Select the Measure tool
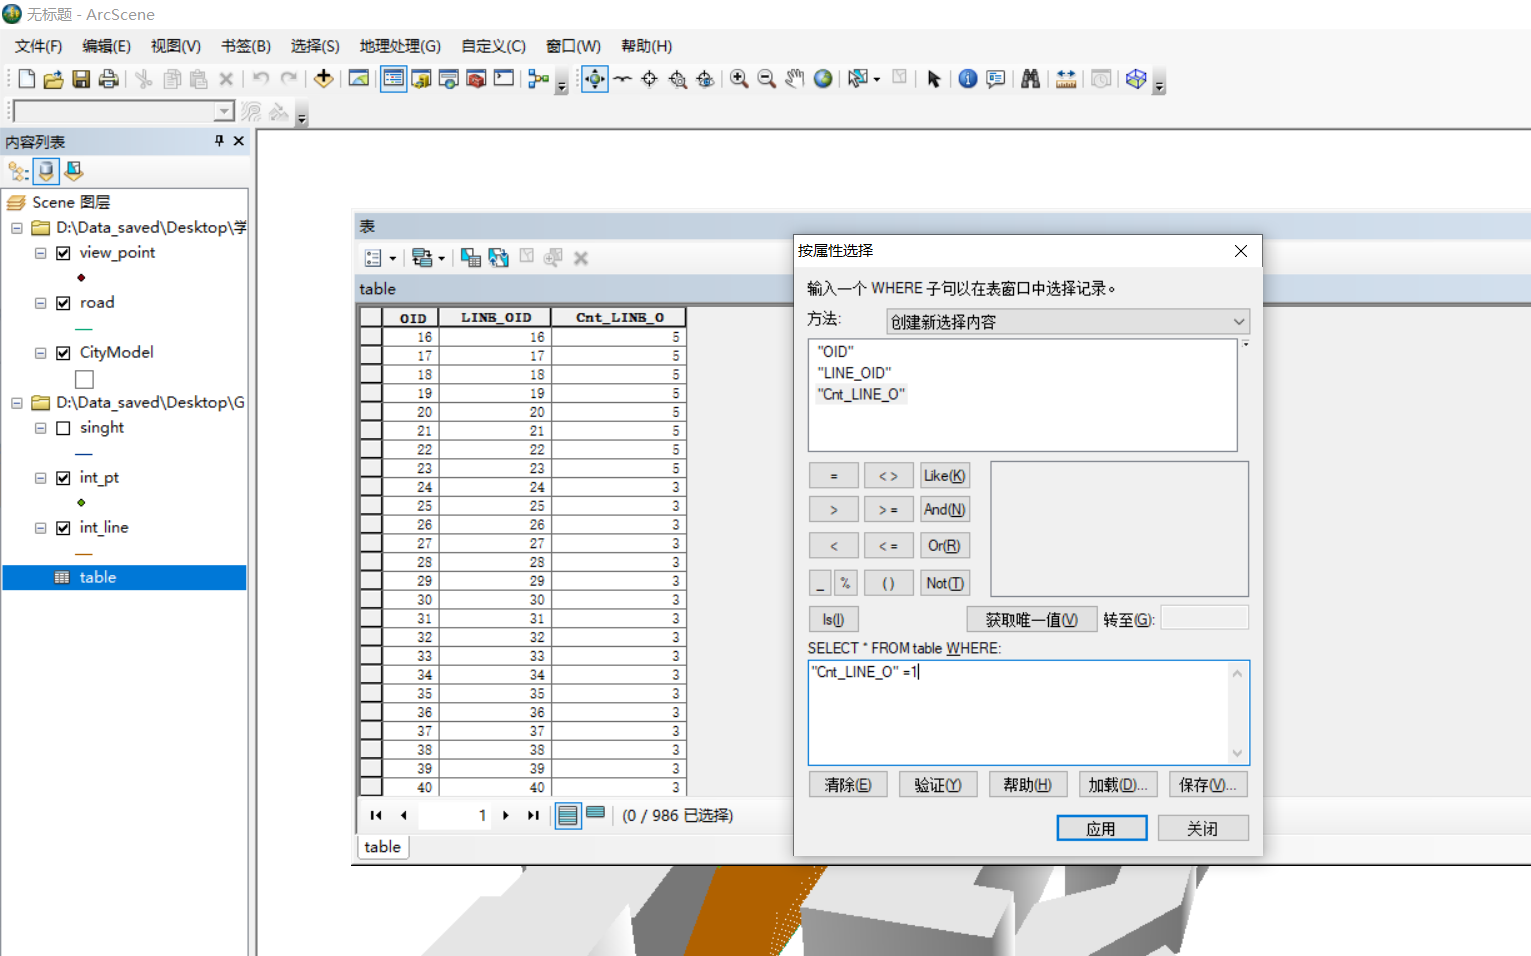 tap(1066, 79)
